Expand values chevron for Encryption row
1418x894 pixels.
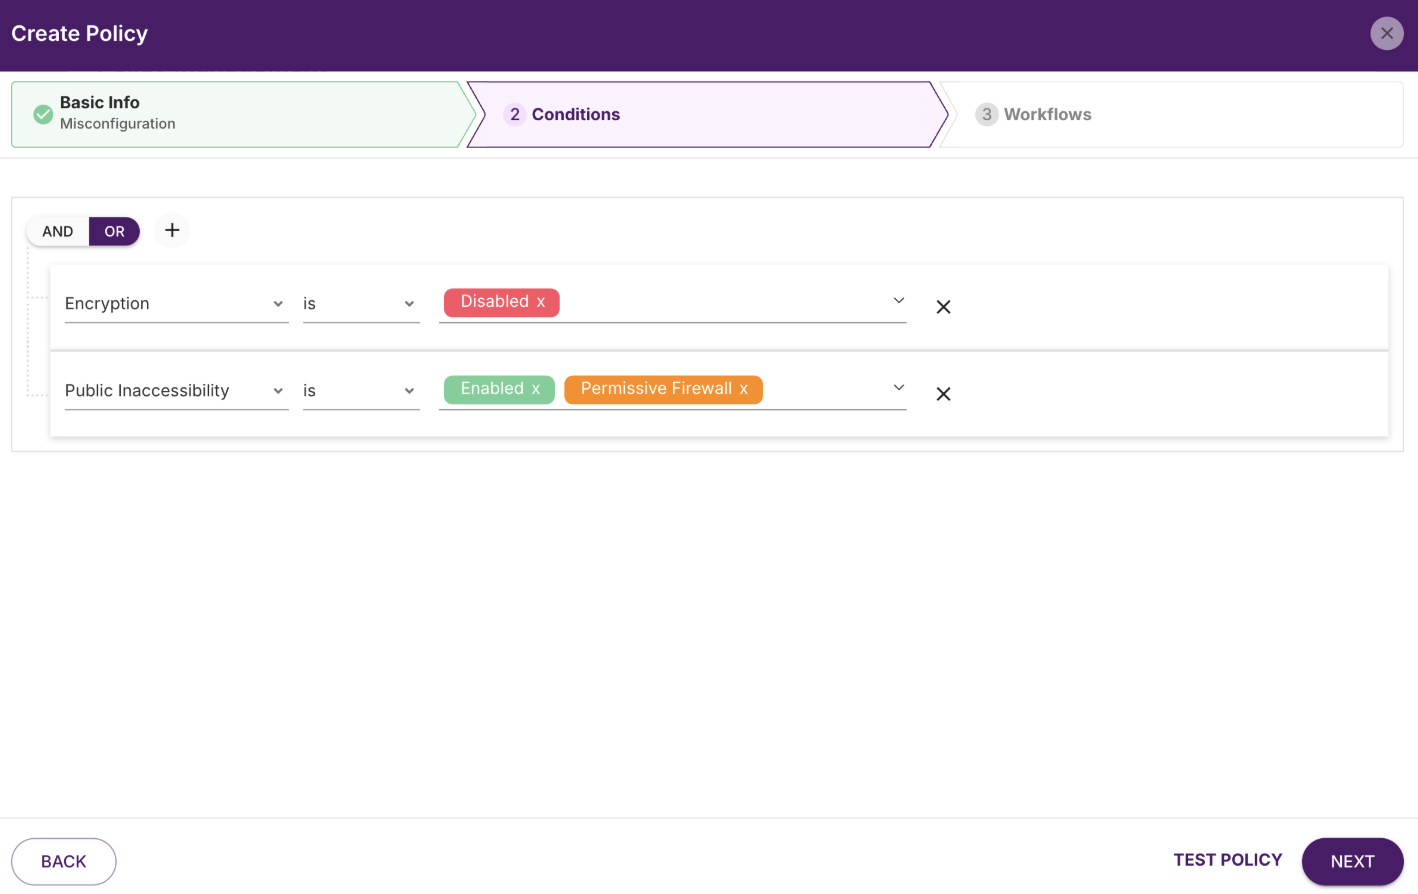[899, 301]
